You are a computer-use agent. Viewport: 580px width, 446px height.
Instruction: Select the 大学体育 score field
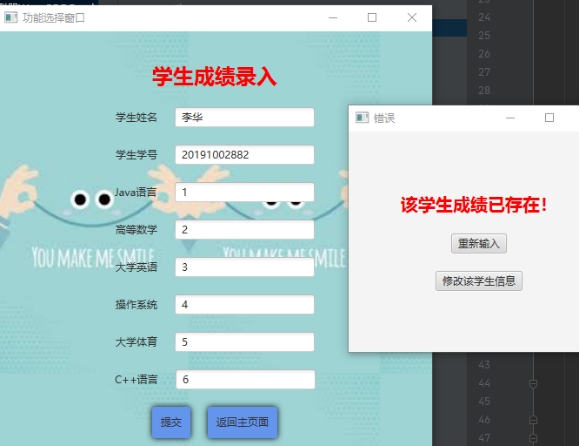click(245, 342)
